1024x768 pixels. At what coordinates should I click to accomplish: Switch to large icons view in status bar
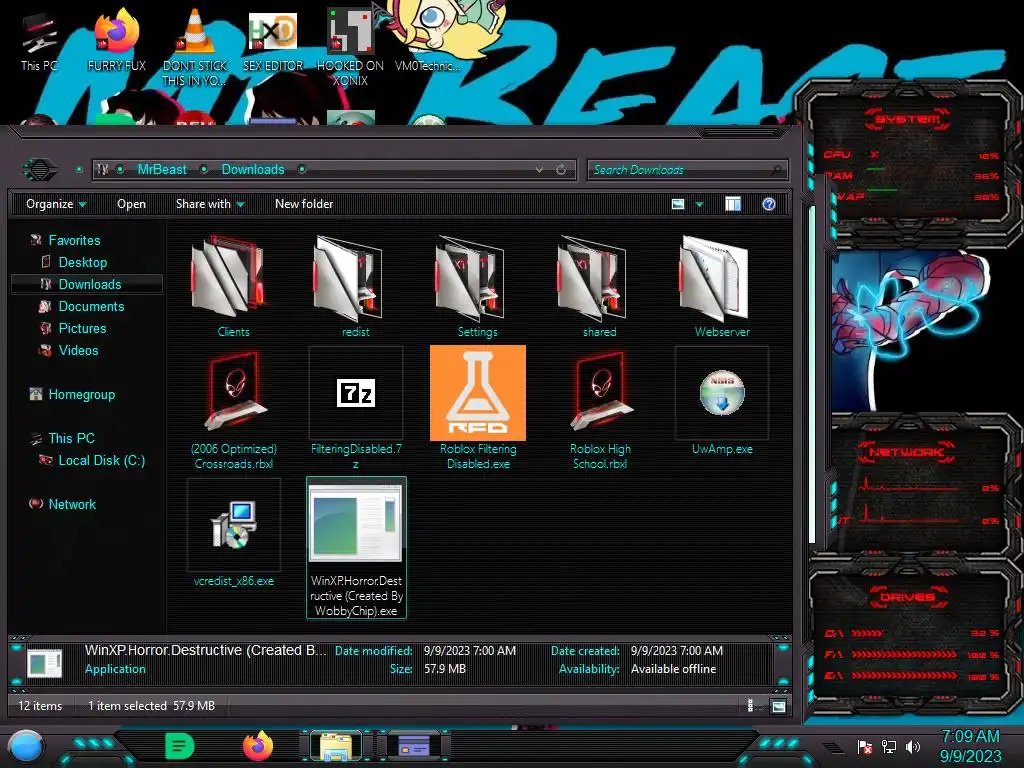point(778,706)
